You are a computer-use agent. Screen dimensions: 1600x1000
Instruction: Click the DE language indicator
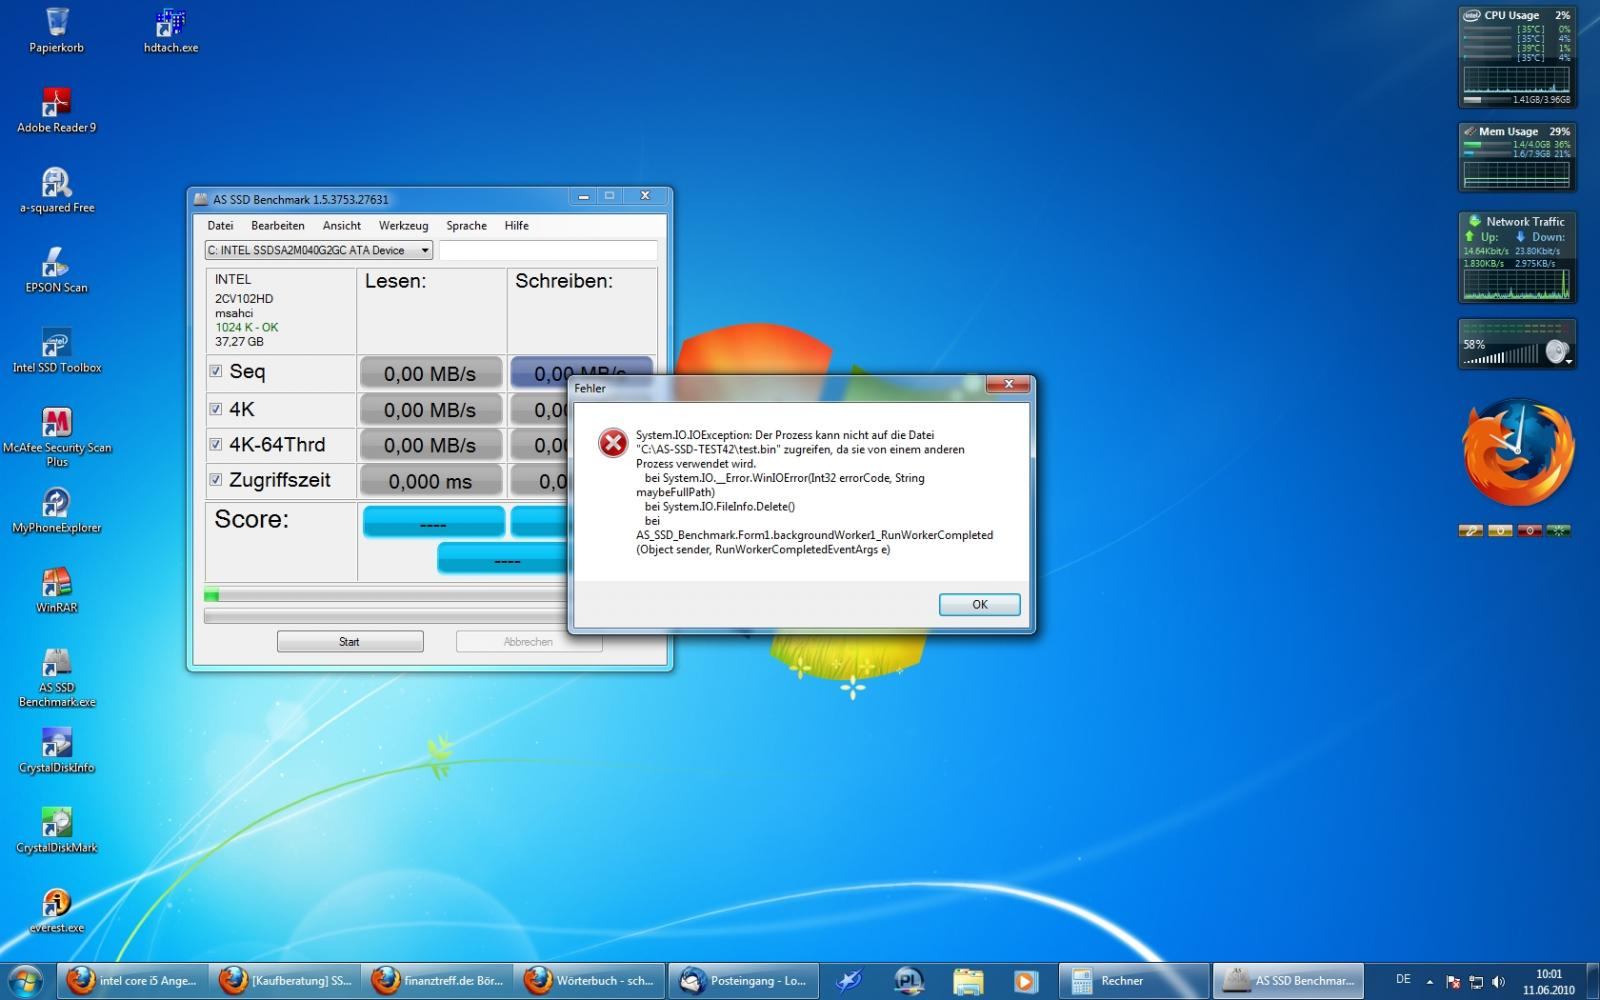click(x=1403, y=980)
